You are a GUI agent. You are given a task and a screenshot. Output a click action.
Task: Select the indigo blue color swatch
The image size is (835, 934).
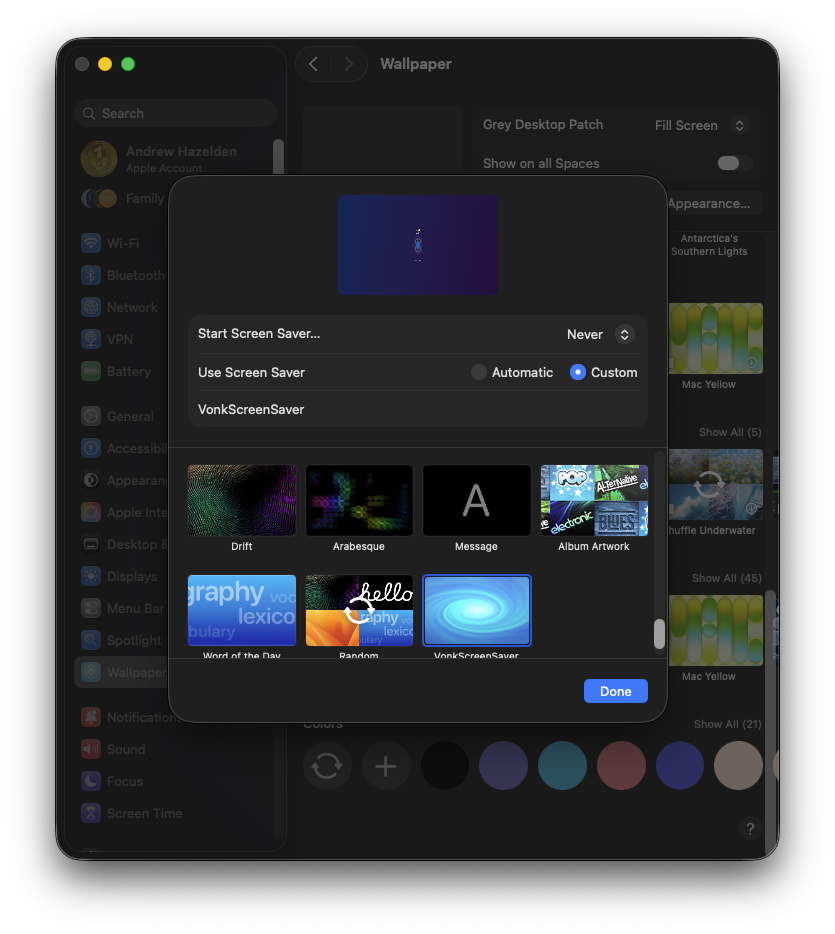pos(680,765)
